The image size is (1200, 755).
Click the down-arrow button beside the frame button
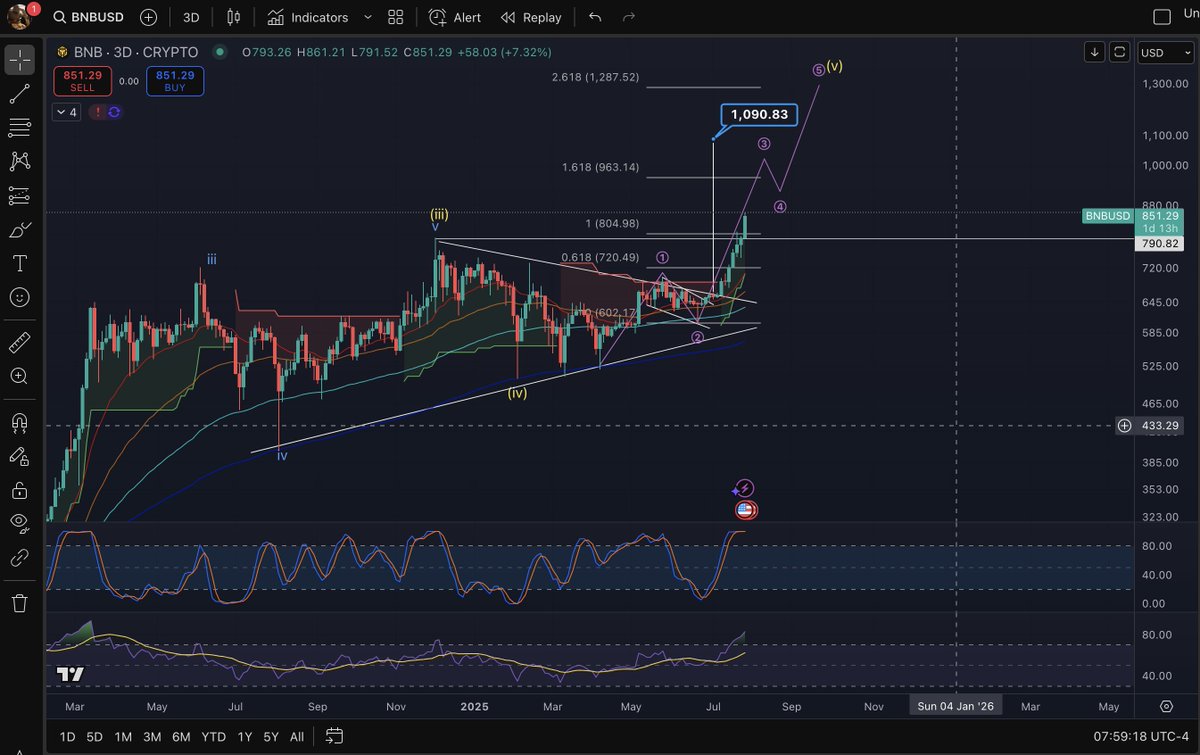(1095, 52)
